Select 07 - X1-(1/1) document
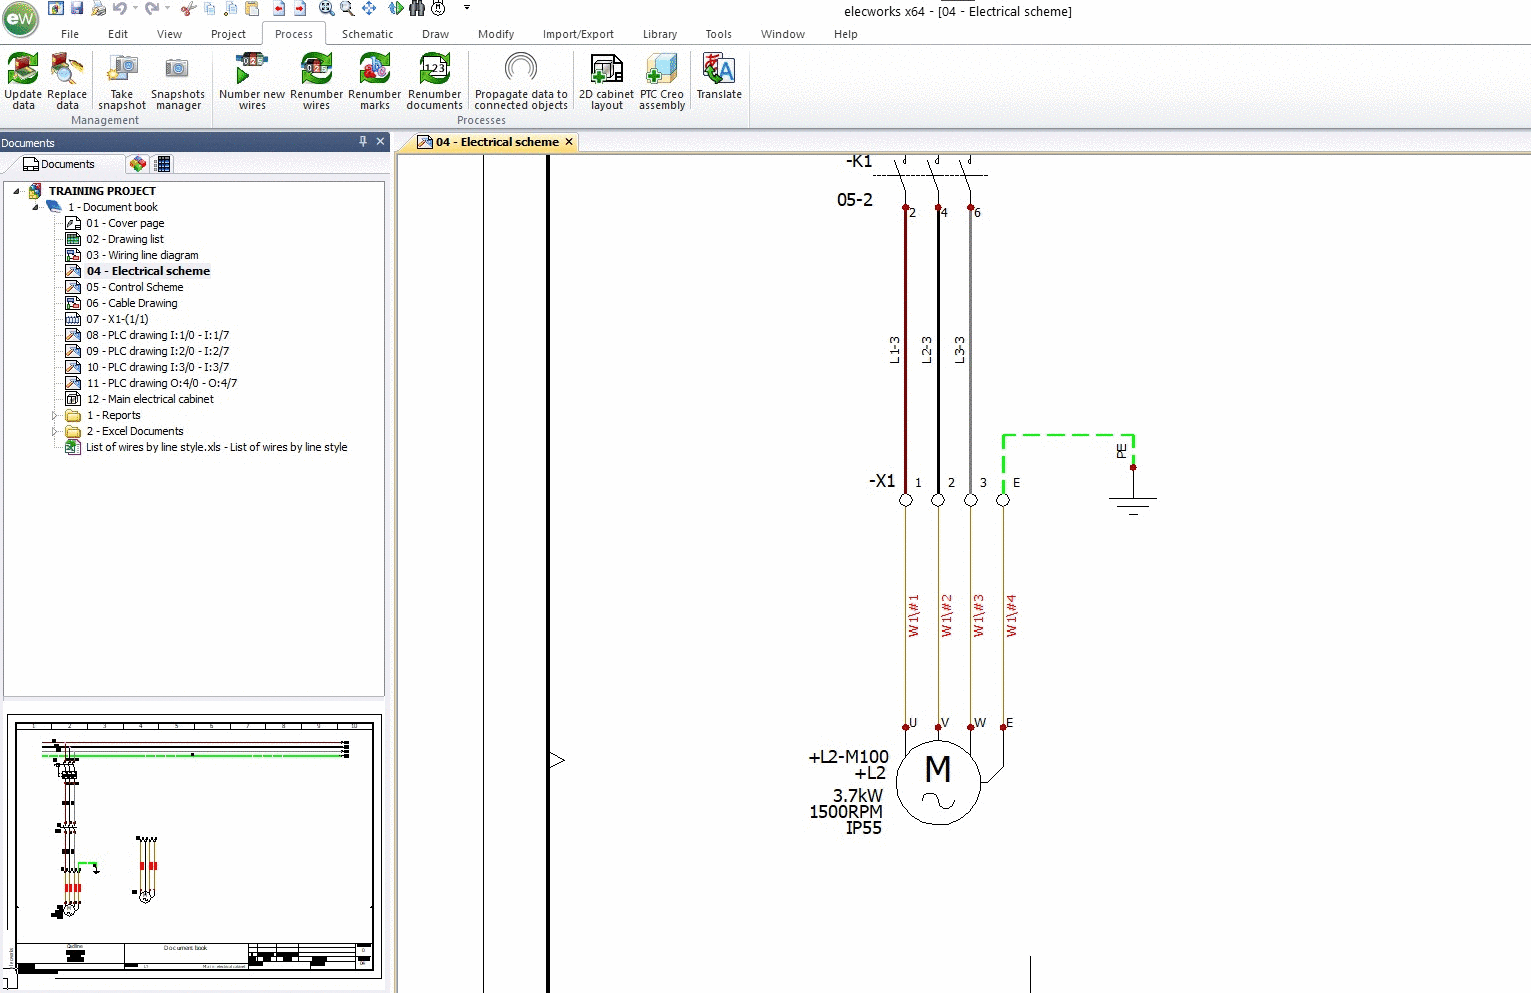The width and height of the screenshot is (1531, 993). pos(117,319)
